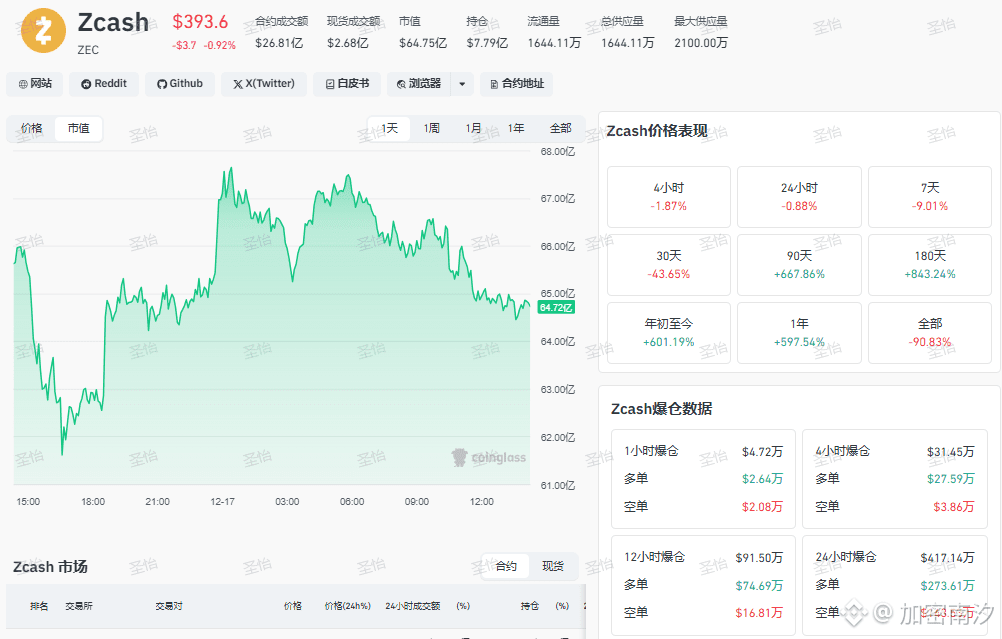The height and width of the screenshot is (639, 1002).
Task: Click the 24小时 price performance card
Action: click(799, 197)
